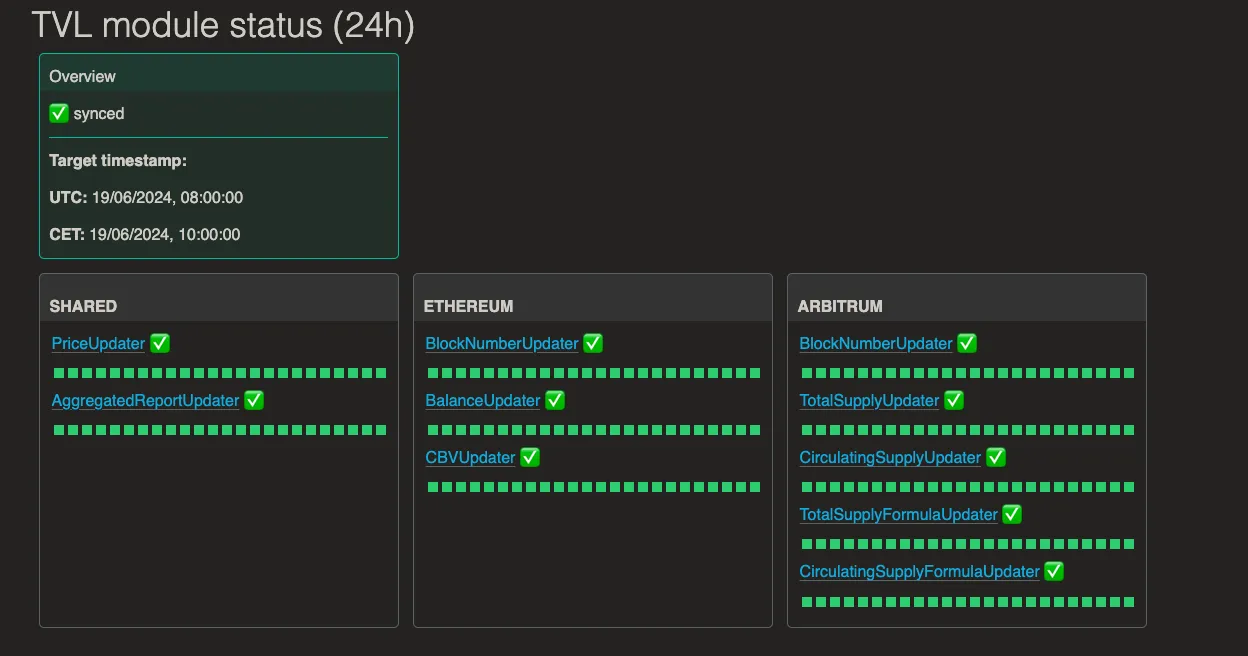1248x656 pixels.
Task: Click the checkmark next to CirculatingSupplyFormulaUpdater
Action: pyautogui.click(x=1054, y=571)
